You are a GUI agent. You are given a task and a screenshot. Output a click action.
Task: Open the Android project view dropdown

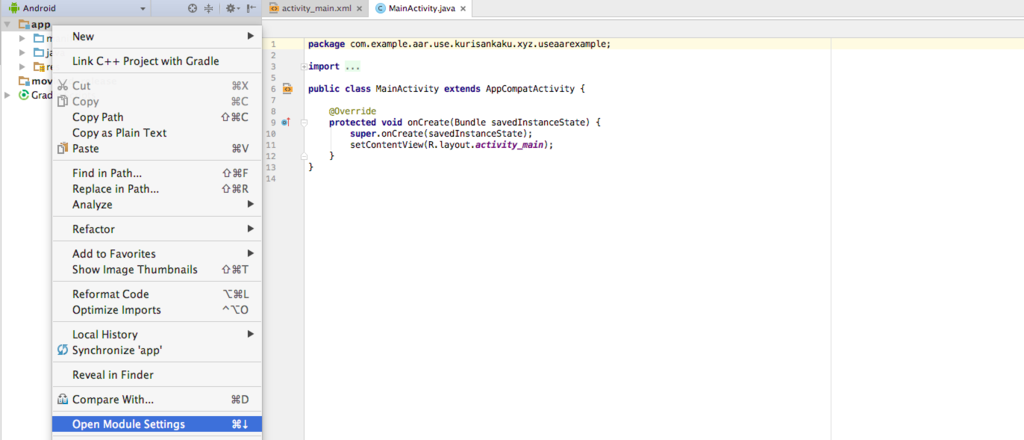pos(142,9)
